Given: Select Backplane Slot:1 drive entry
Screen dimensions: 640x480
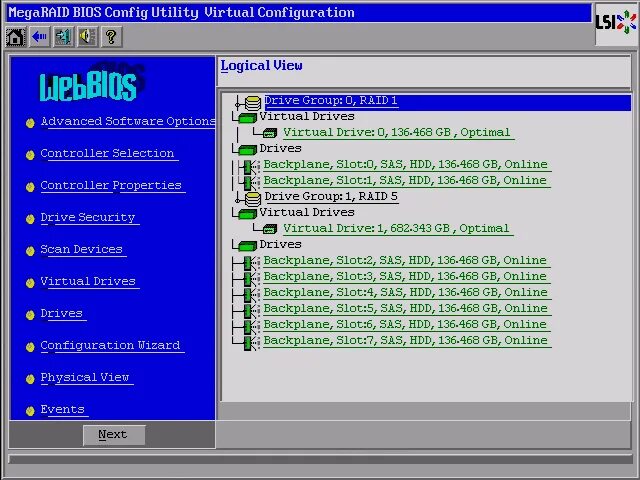Looking at the screenshot, I should pos(405,180).
